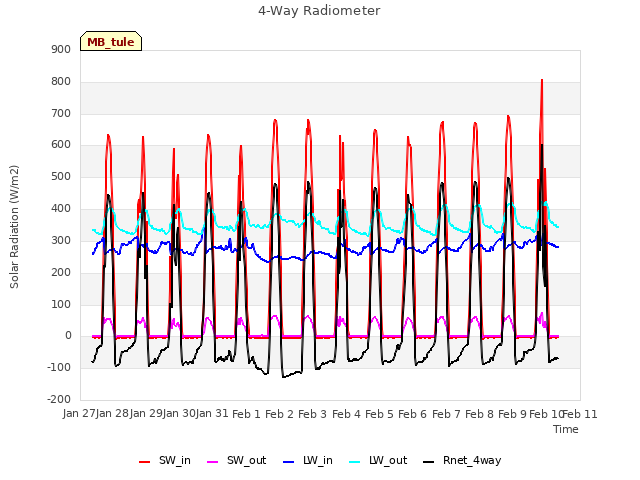The height and width of the screenshot is (480, 640).
Task: Click the 300 y-axis label
Action: click(x=61, y=240)
